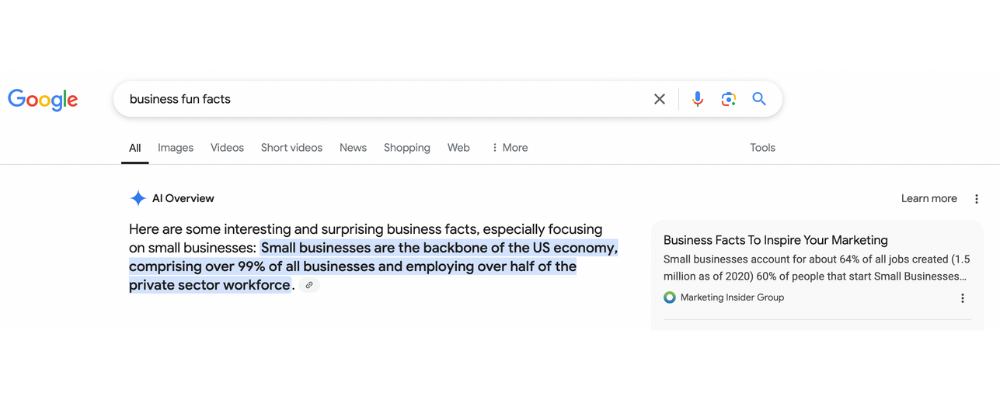
Task: Clear the search box with X icon
Action: pyautogui.click(x=659, y=99)
